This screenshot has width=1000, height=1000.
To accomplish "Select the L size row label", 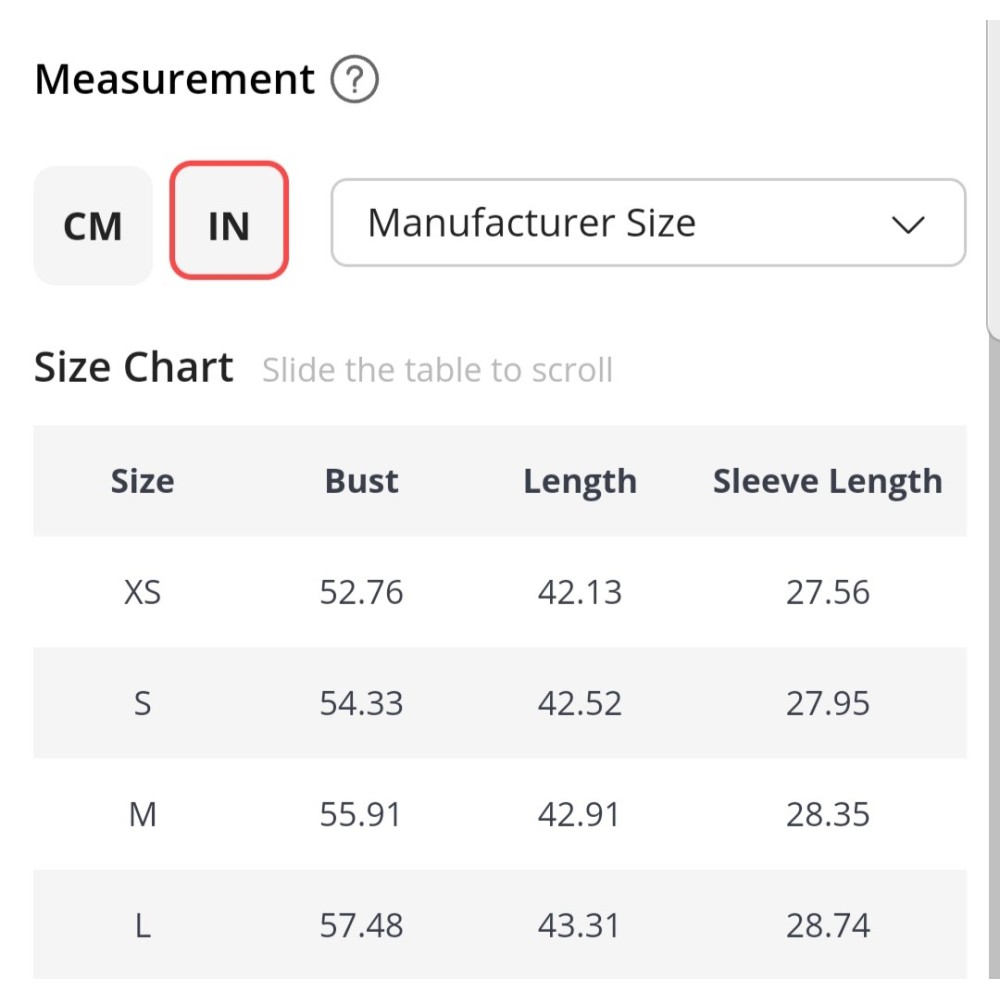I will 142,925.
